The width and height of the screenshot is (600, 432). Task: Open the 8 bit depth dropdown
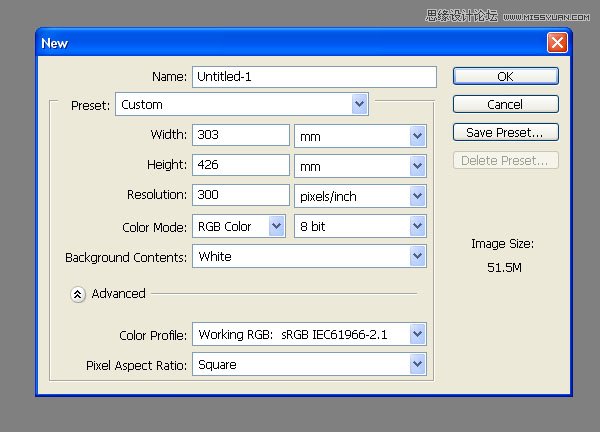click(360, 226)
